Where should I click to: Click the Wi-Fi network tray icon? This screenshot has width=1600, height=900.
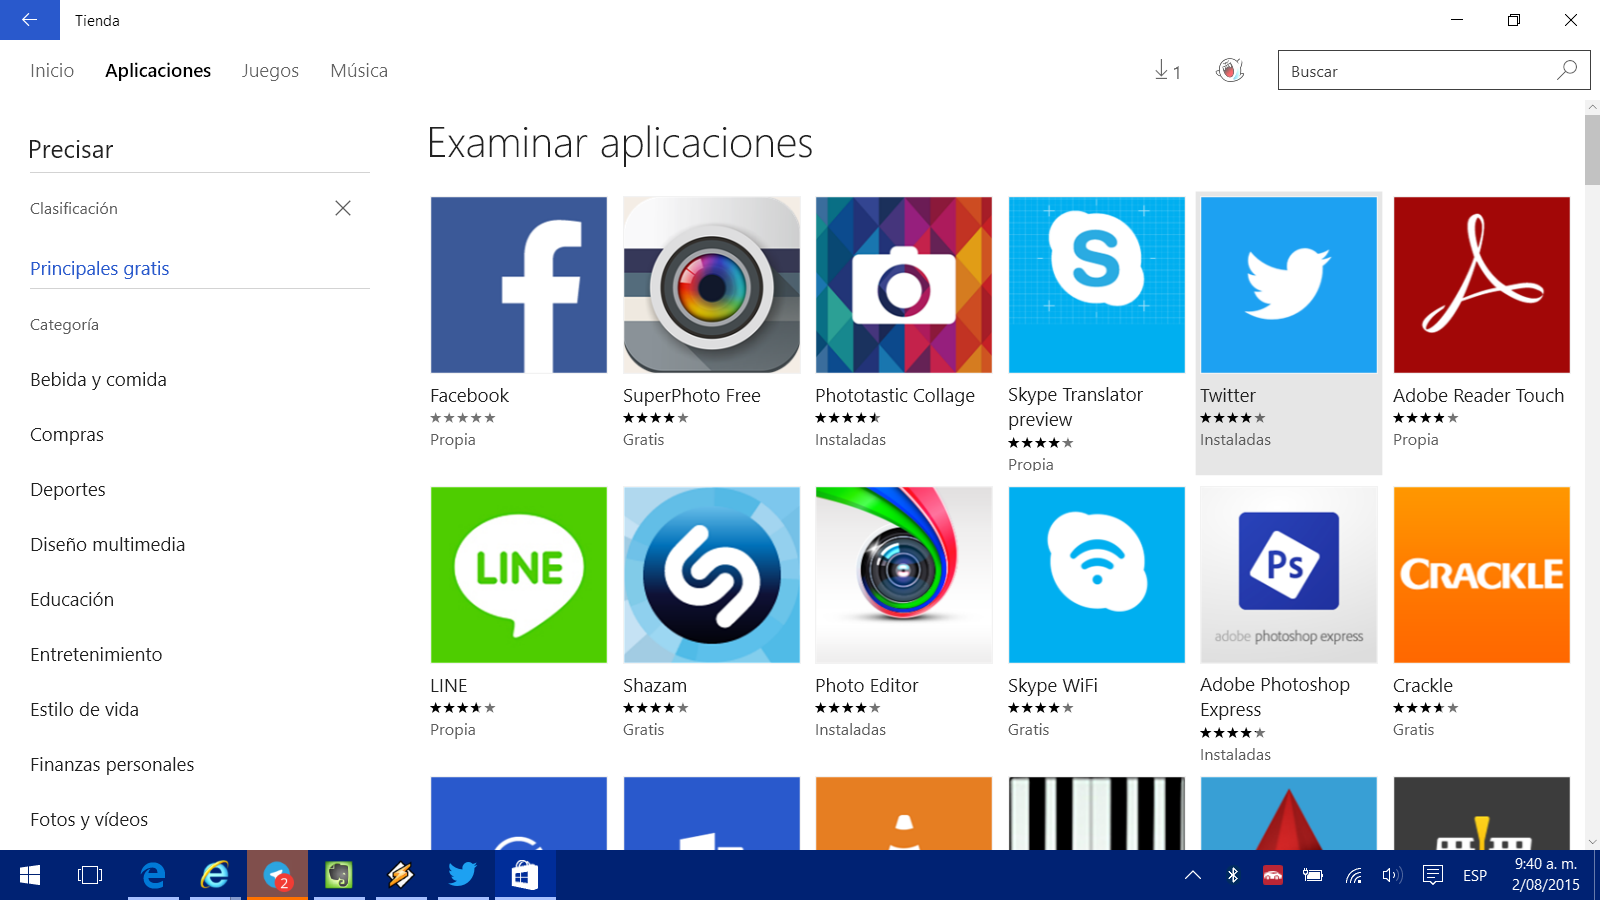tap(1353, 875)
